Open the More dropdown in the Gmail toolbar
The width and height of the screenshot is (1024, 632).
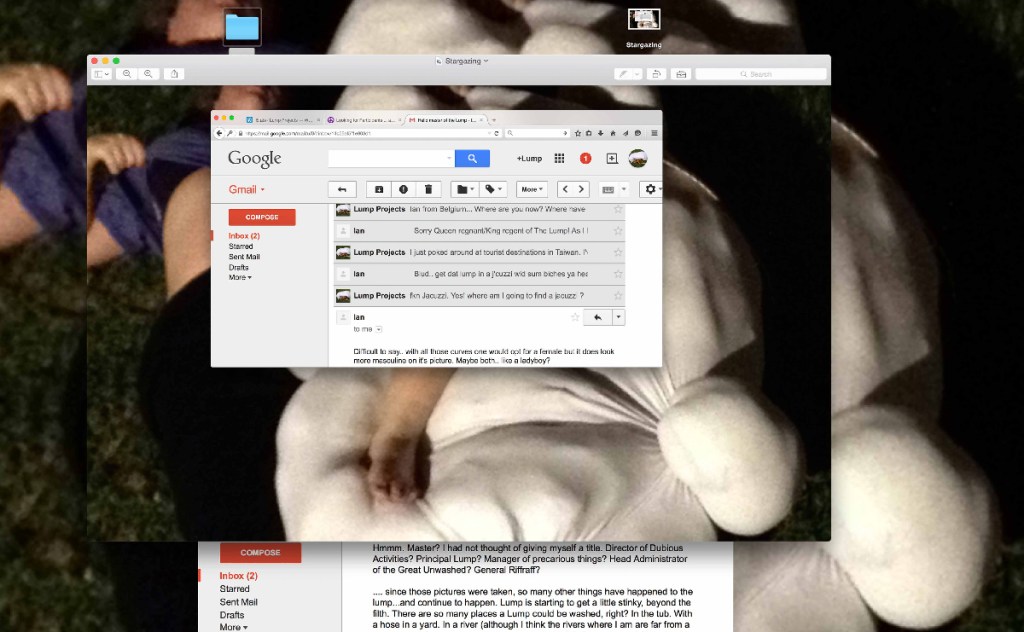(x=531, y=189)
